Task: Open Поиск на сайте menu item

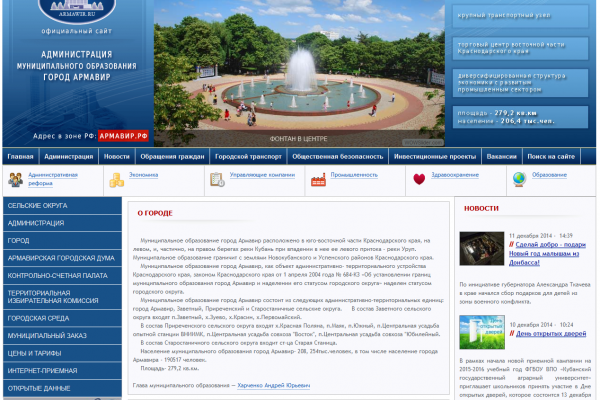Action: pos(551,157)
